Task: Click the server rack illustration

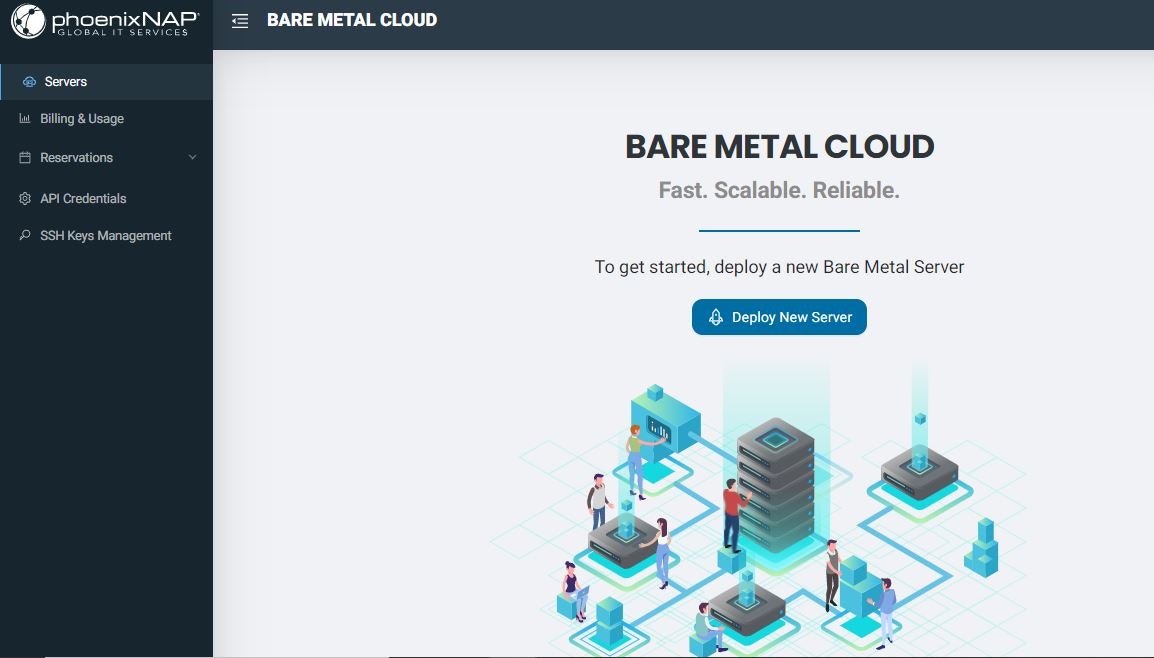Action: coord(775,480)
